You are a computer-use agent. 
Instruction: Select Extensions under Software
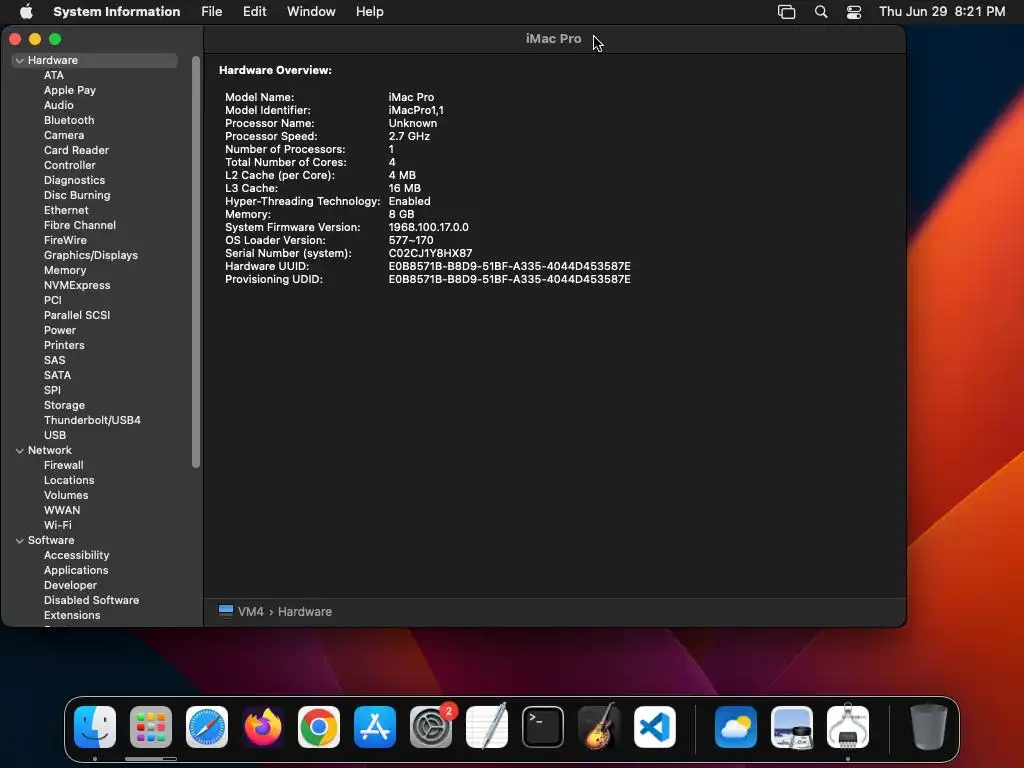click(72, 616)
